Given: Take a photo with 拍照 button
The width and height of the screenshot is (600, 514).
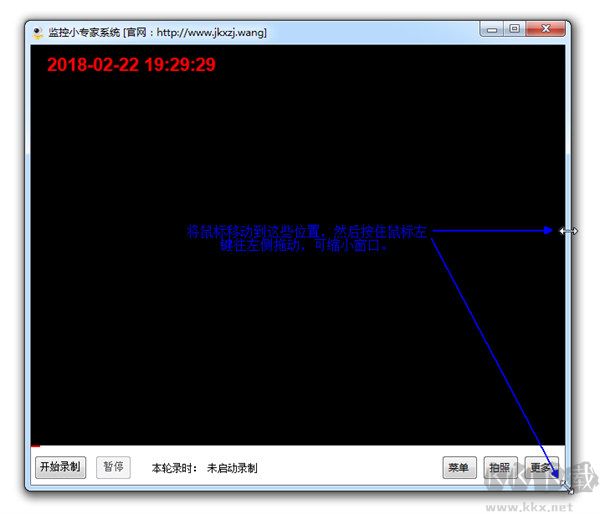Looking at the screenshot, I should [x=501, y=467].
